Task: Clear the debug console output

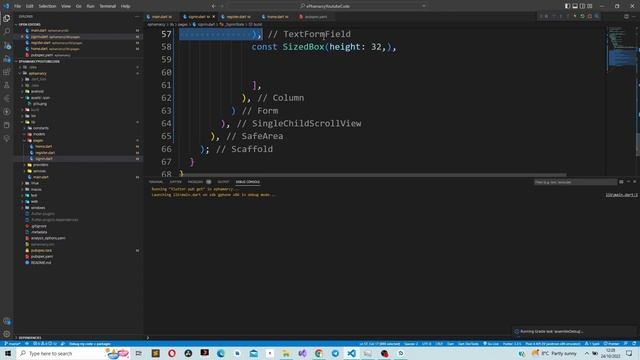Action: [621, 182]
